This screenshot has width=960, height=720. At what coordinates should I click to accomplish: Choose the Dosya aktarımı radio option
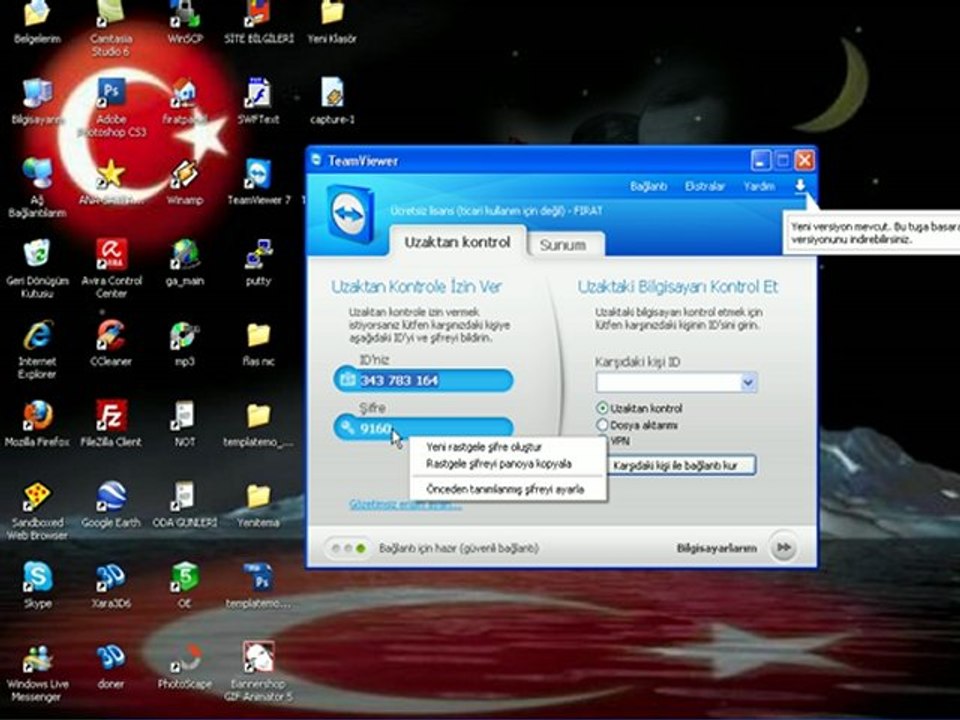(x=602, y=425)
